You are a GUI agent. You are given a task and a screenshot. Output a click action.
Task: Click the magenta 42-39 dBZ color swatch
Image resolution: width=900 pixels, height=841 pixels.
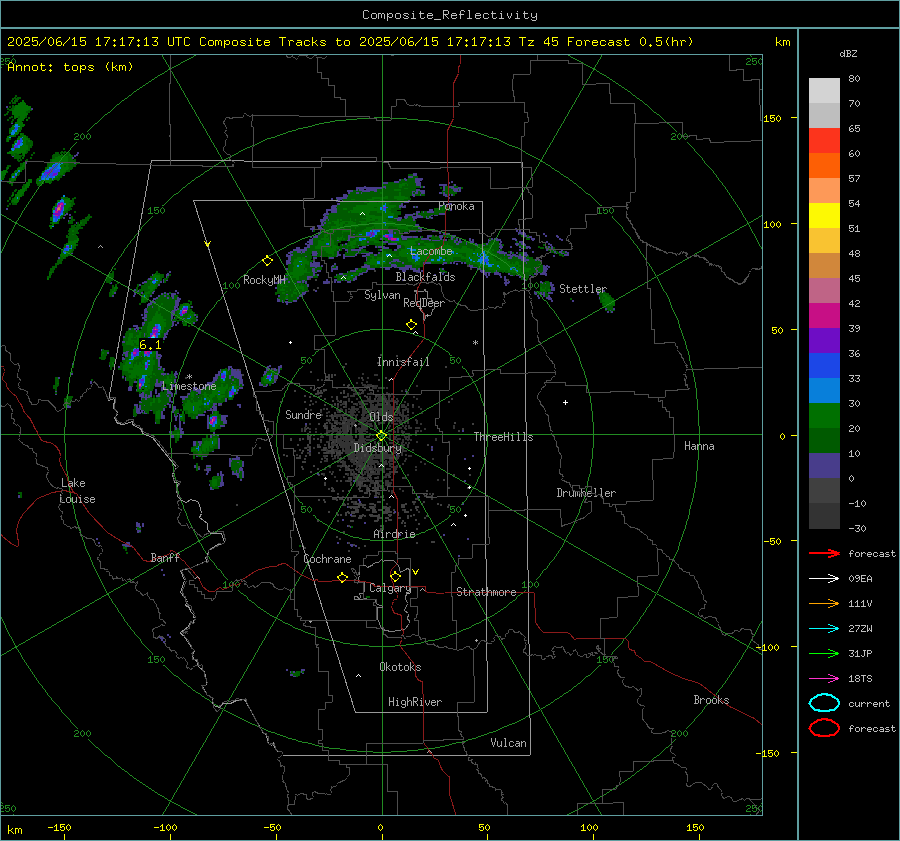coord(824,316)
